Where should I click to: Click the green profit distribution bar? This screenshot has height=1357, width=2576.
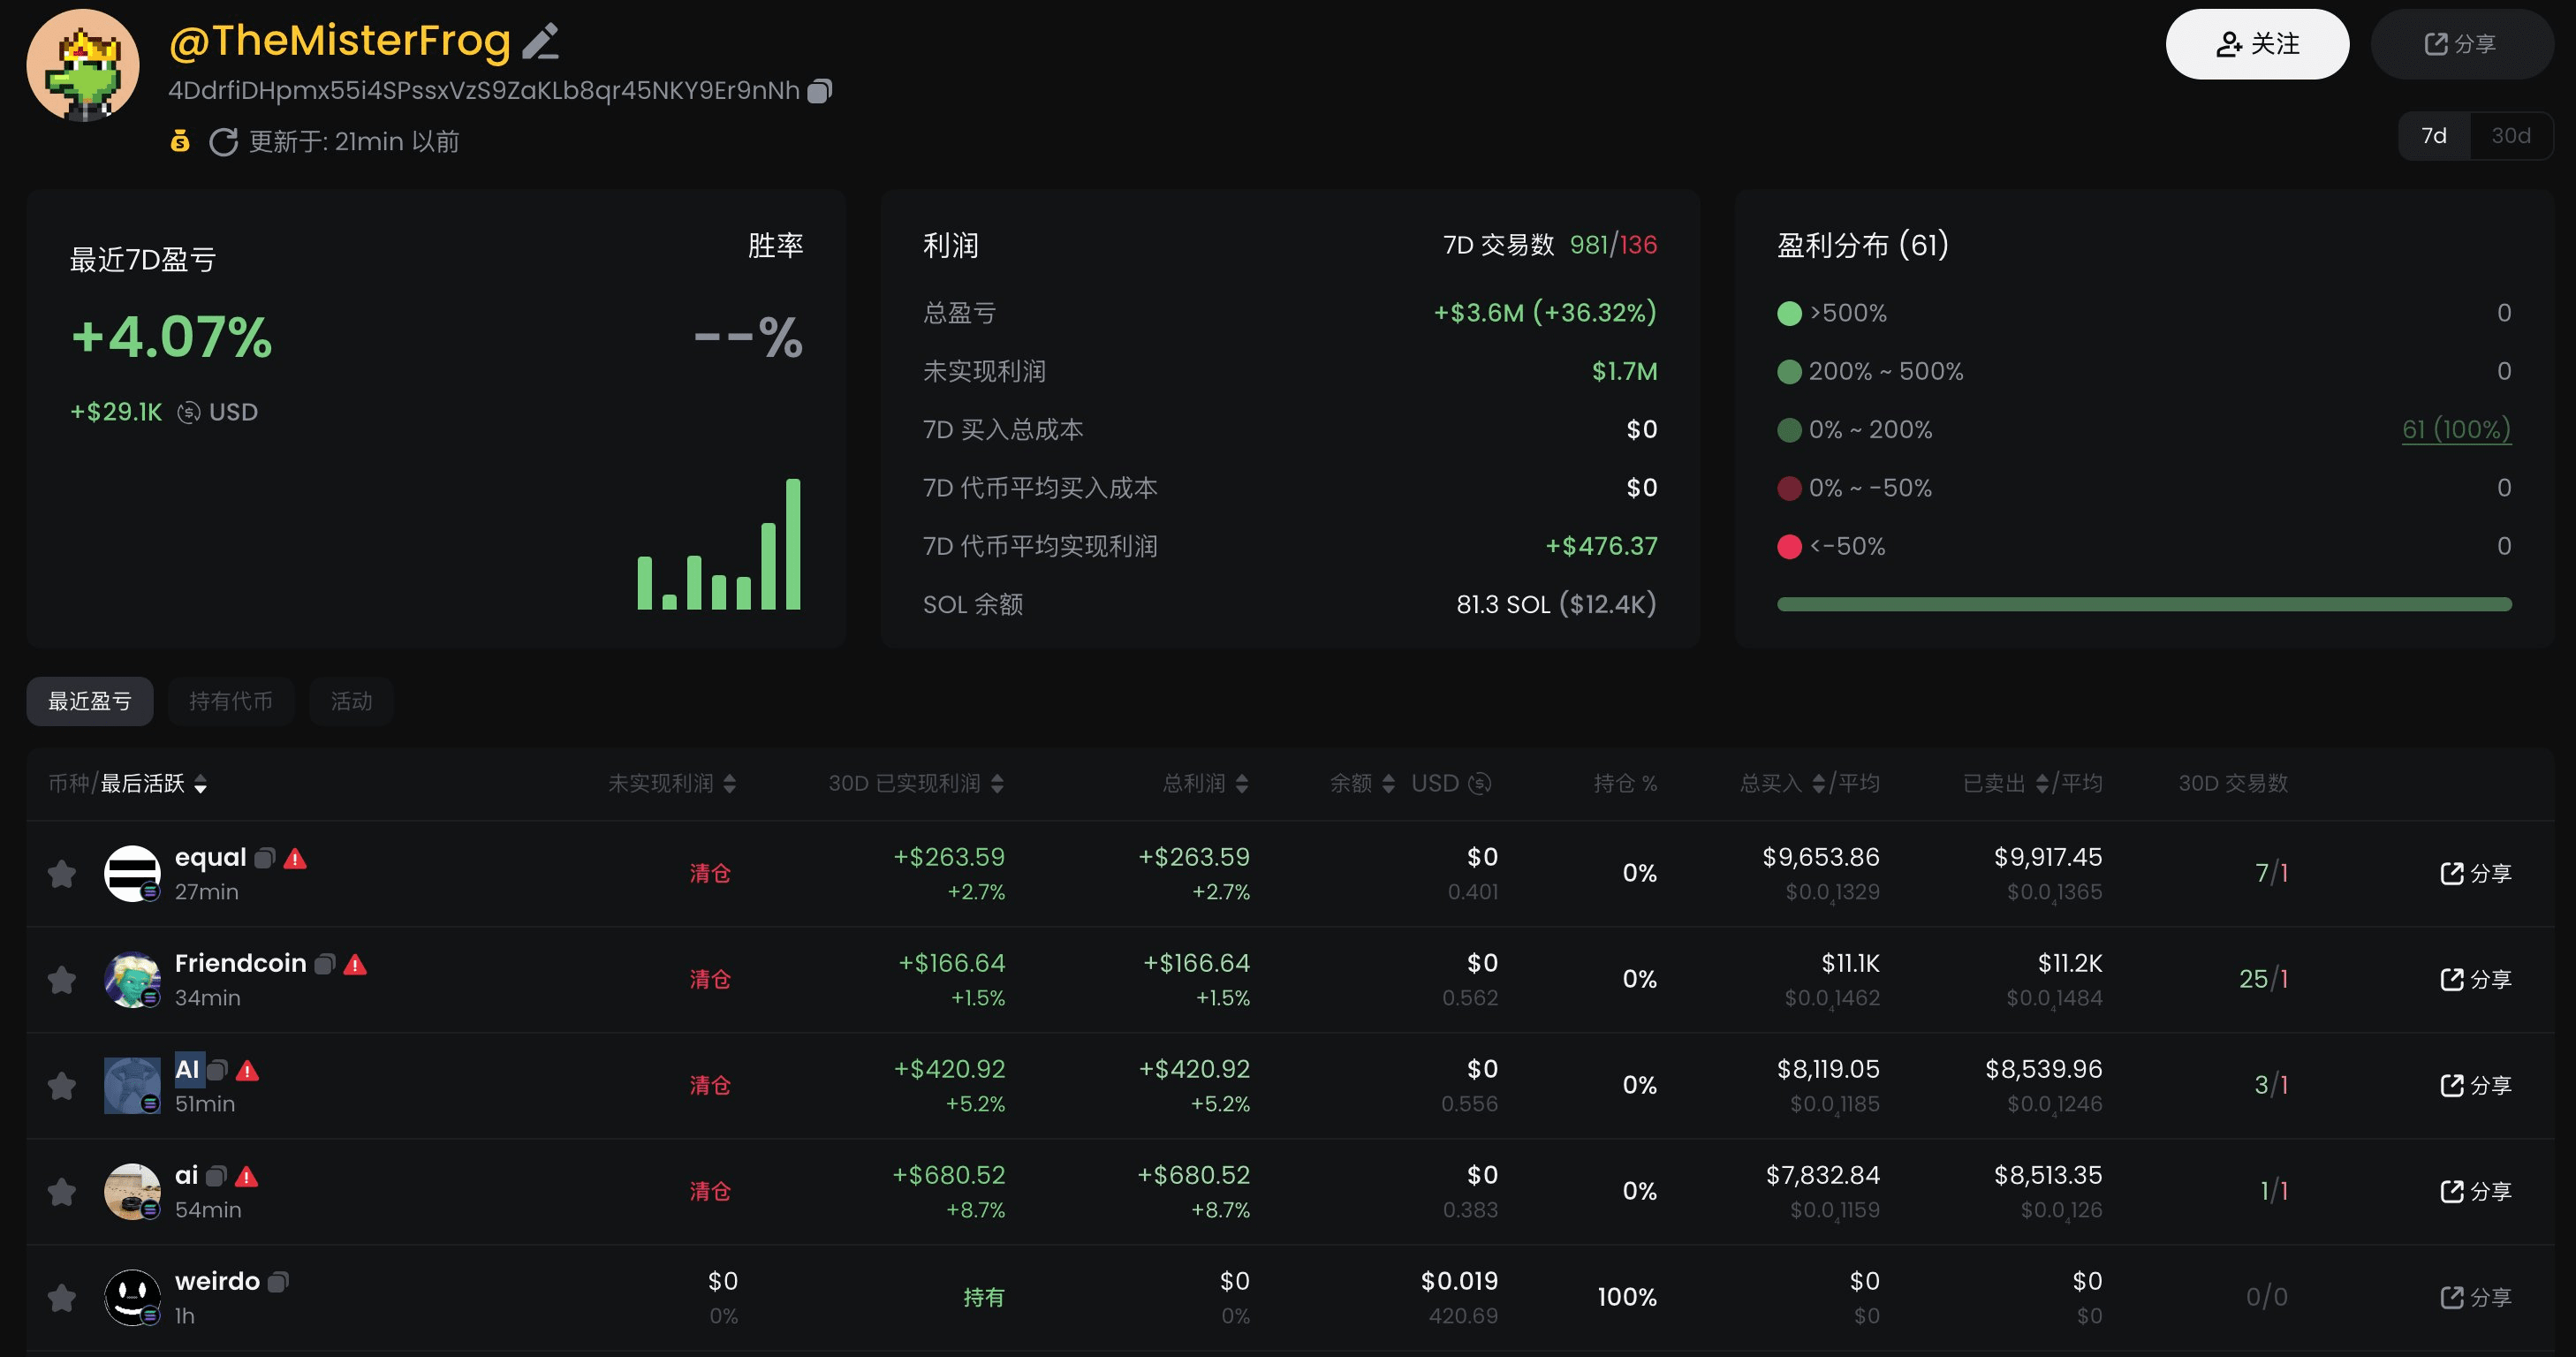tap(2144, 604)
